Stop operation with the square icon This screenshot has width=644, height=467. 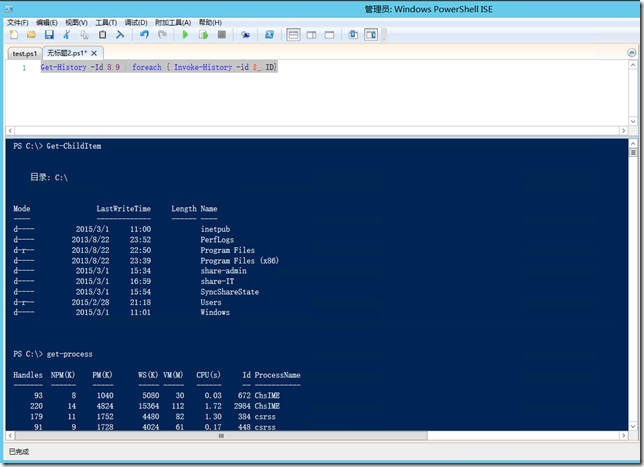(222, 35)
